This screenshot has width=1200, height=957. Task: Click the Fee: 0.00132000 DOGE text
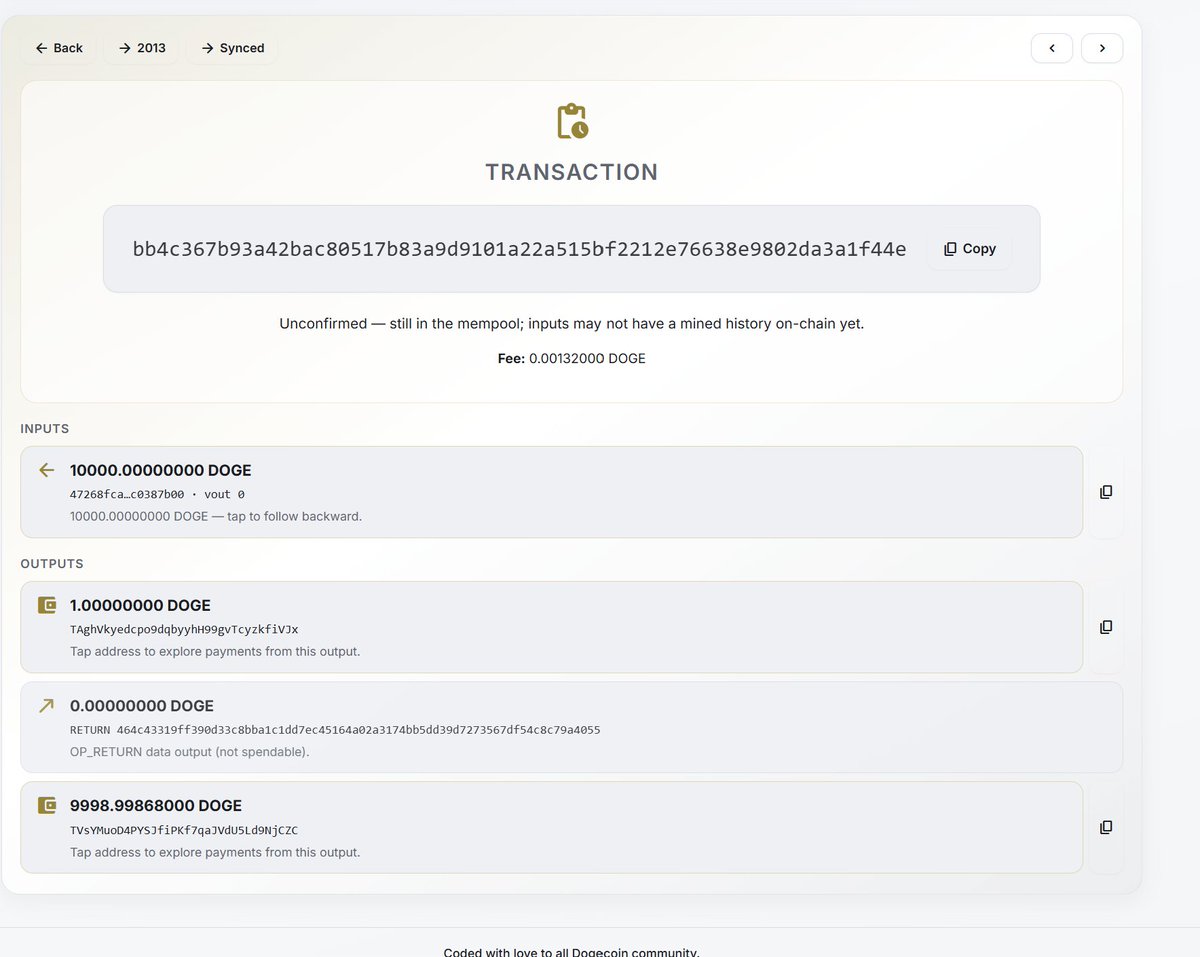(572, 358)
